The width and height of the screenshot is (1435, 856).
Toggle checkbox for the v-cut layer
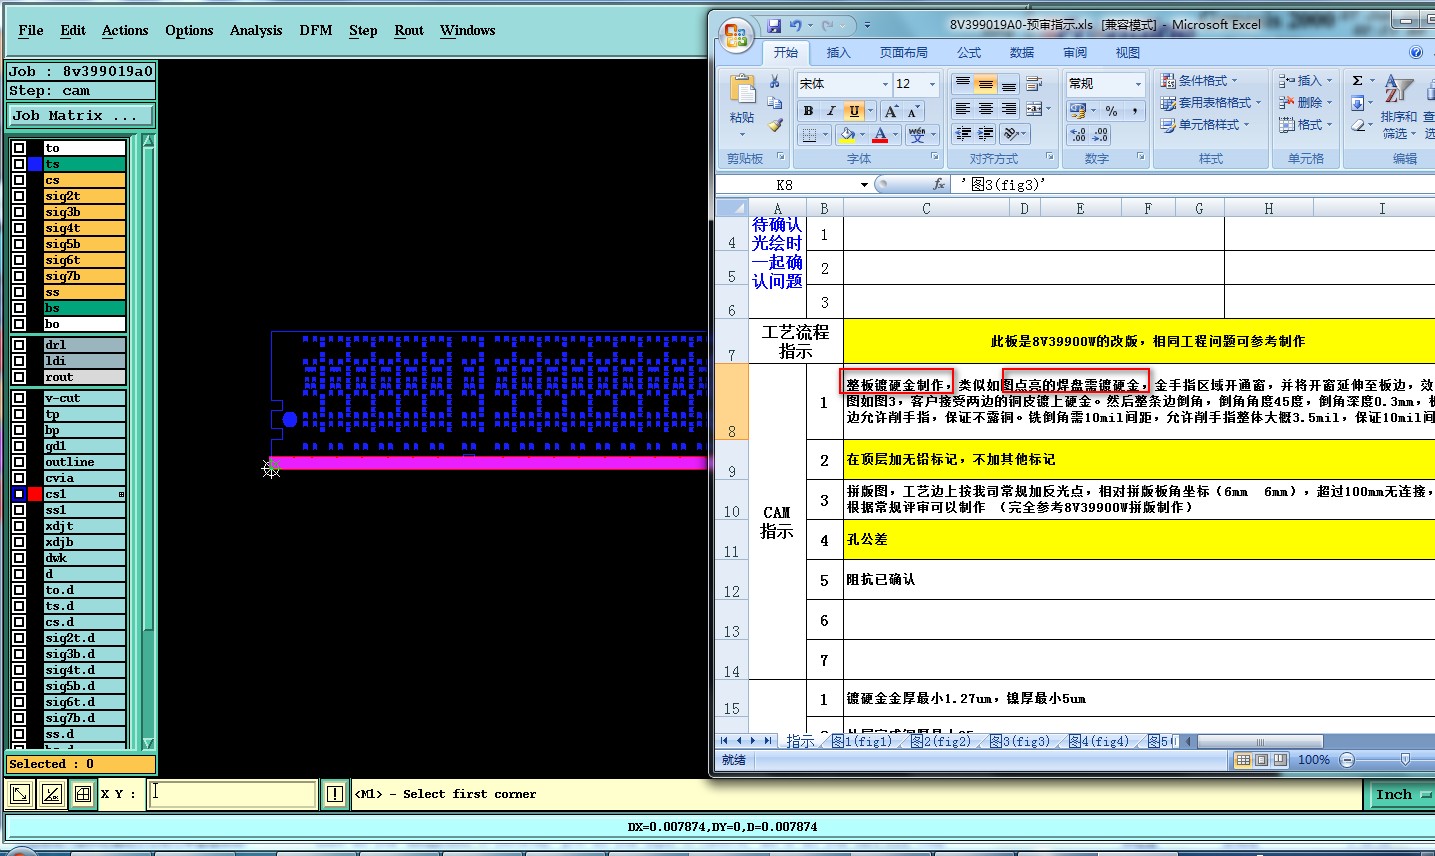pos(19,398)
